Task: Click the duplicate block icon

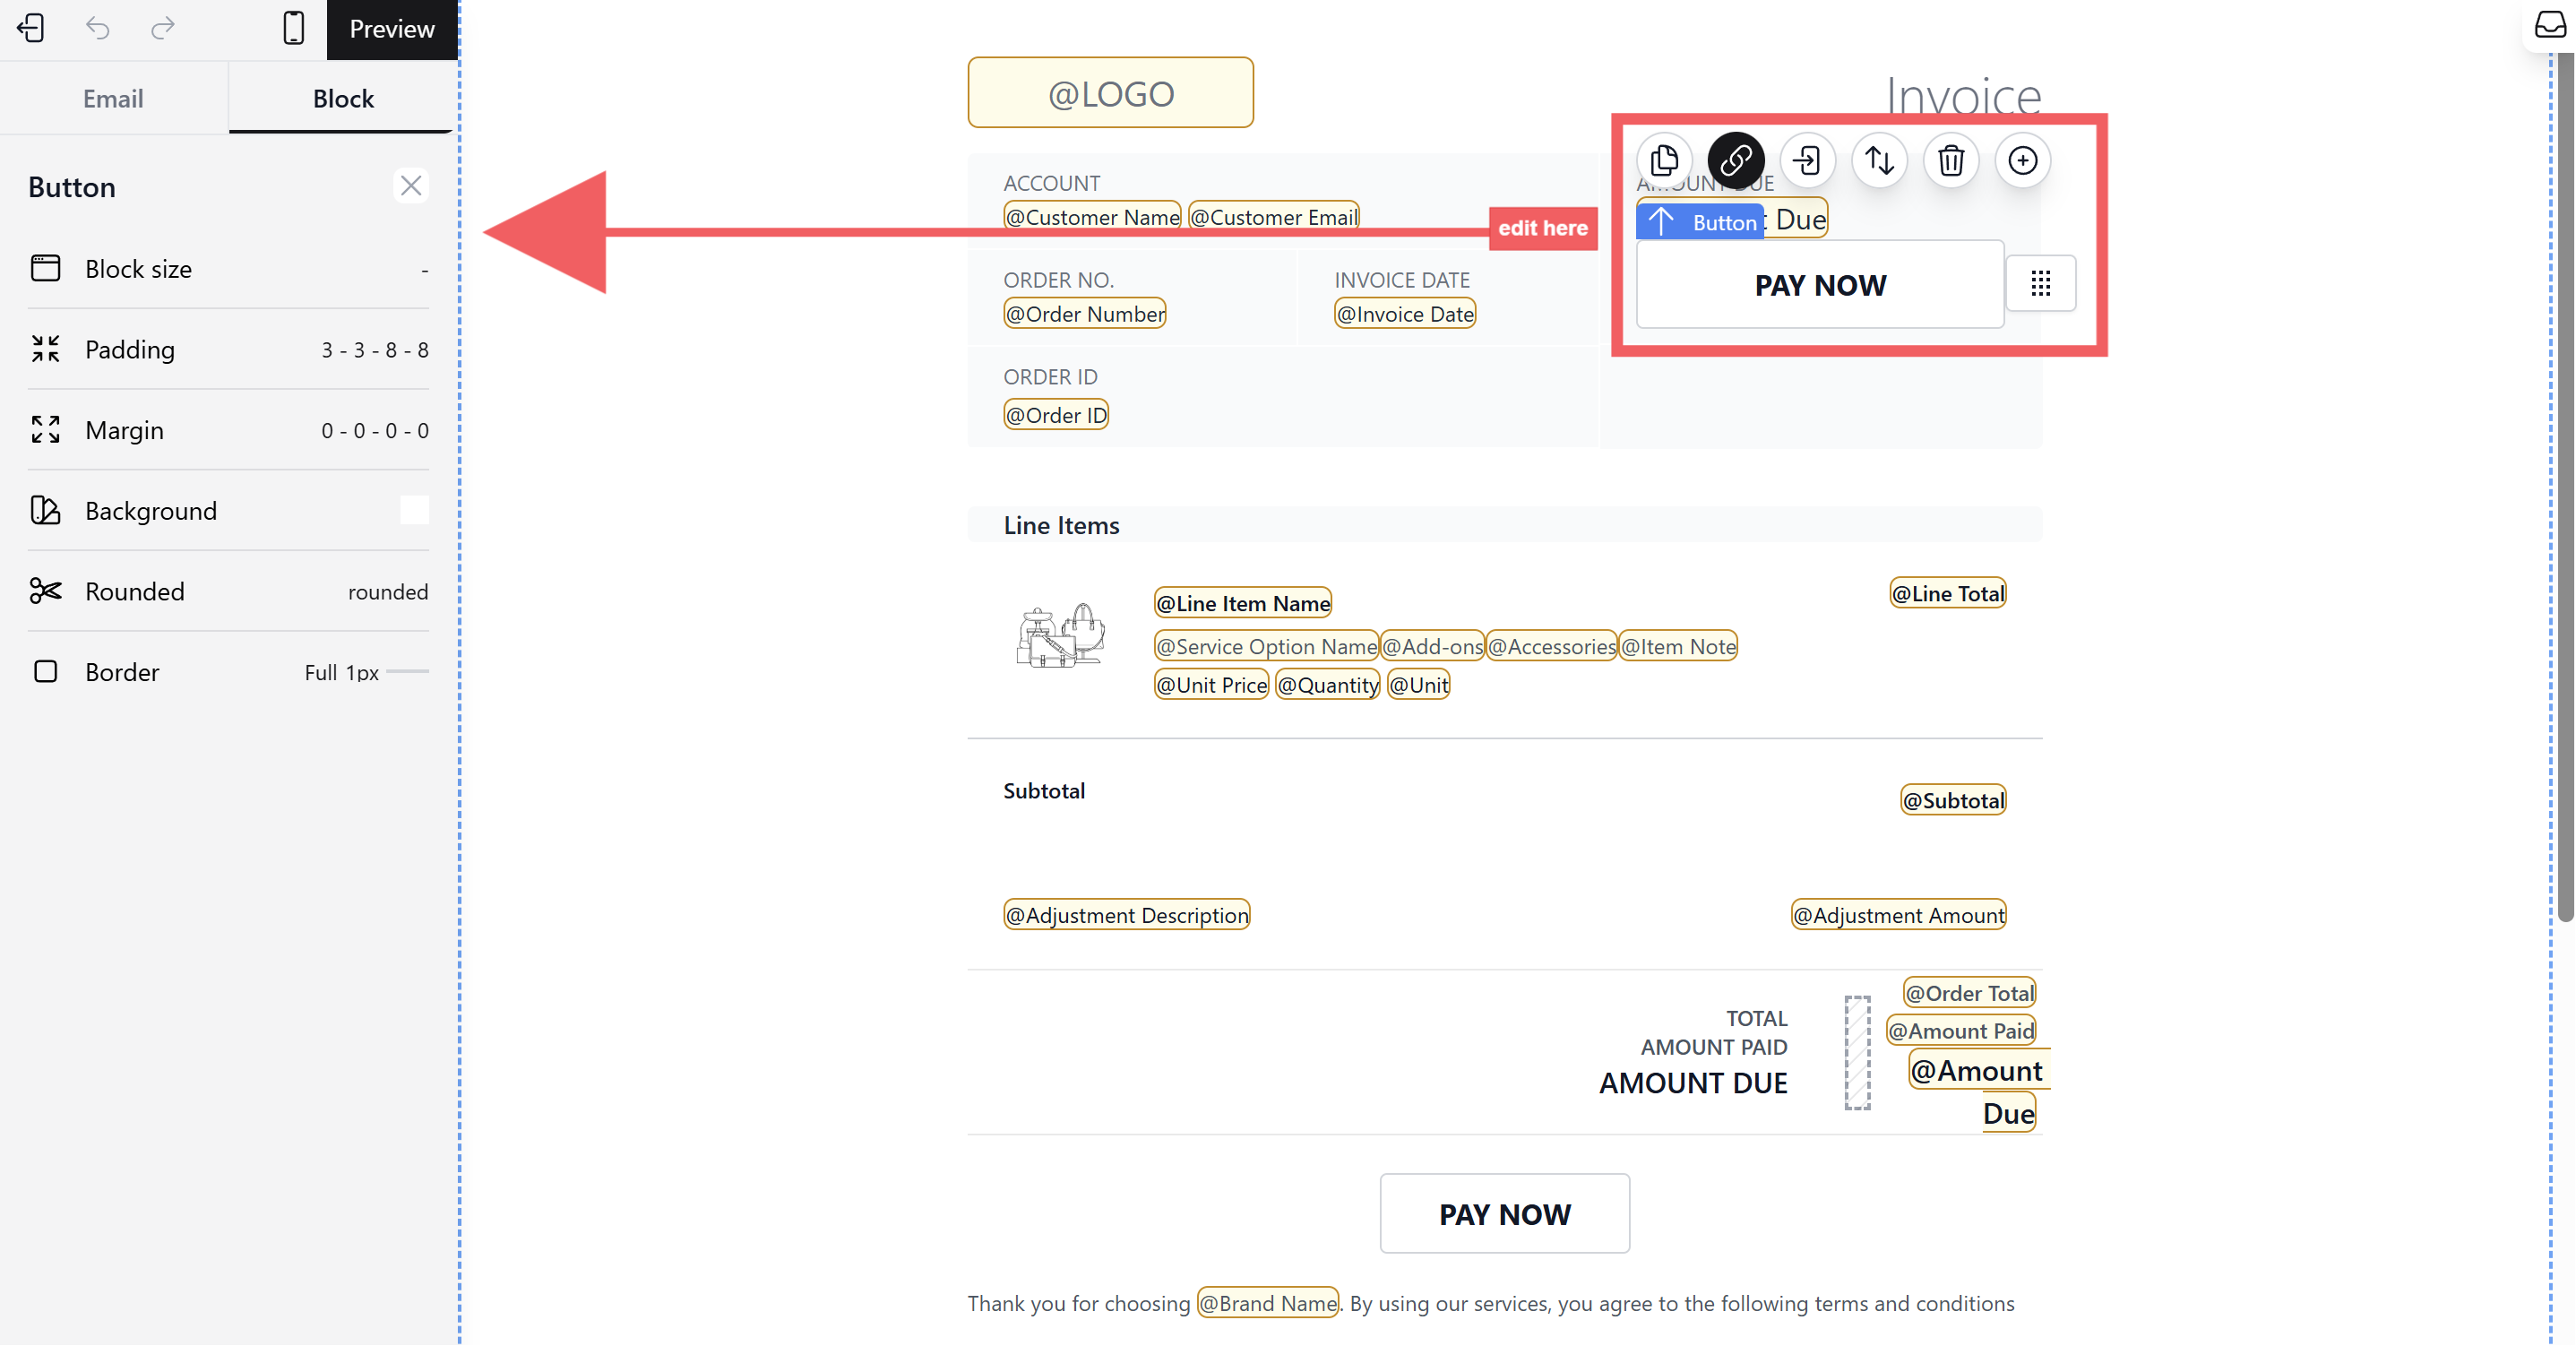Action: (1664, 160)
